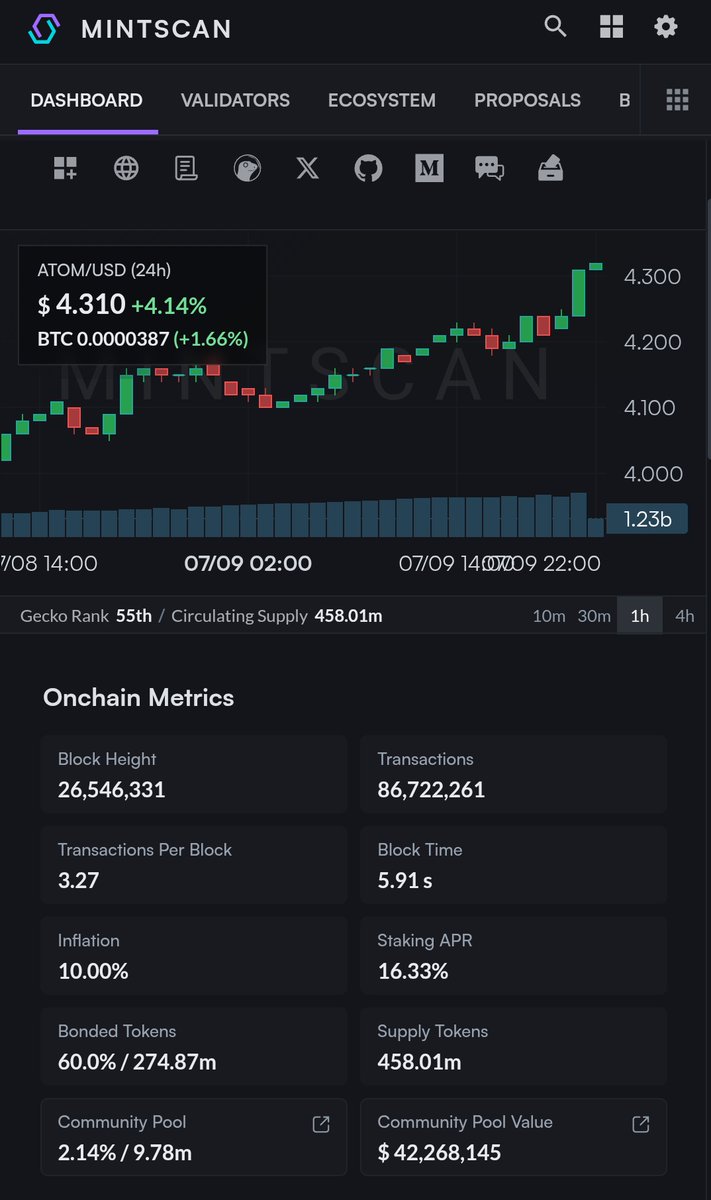The height and width of the screenshot is (1200, 711).
Task: Click the Bonded Tokens card
Action: 194,1046
